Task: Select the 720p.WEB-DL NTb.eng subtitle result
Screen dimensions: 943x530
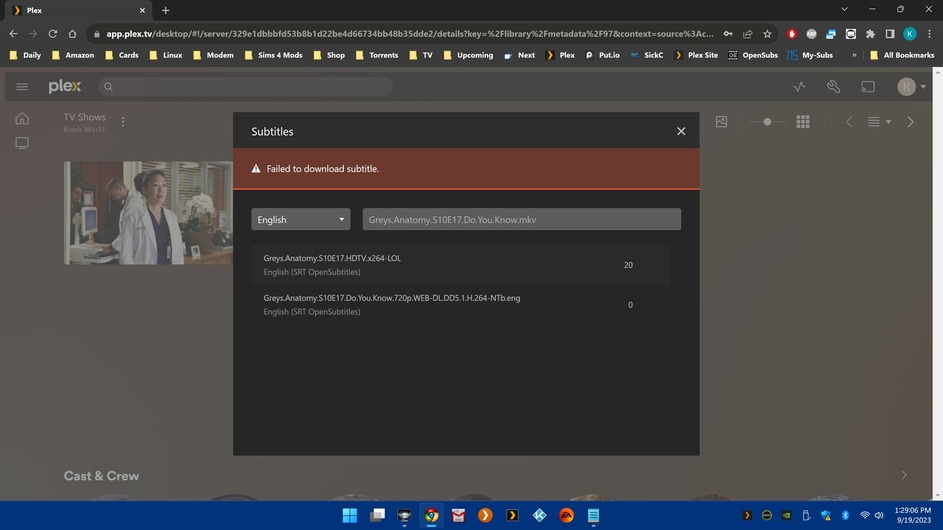Action: tap(461, 304)
